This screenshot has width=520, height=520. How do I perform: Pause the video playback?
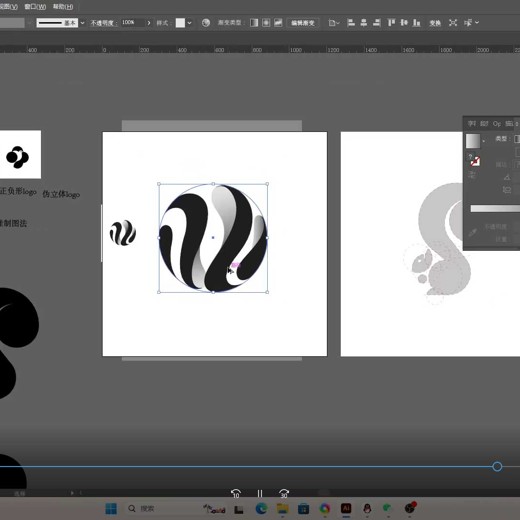pyautogui.click(x=260, y=493)
